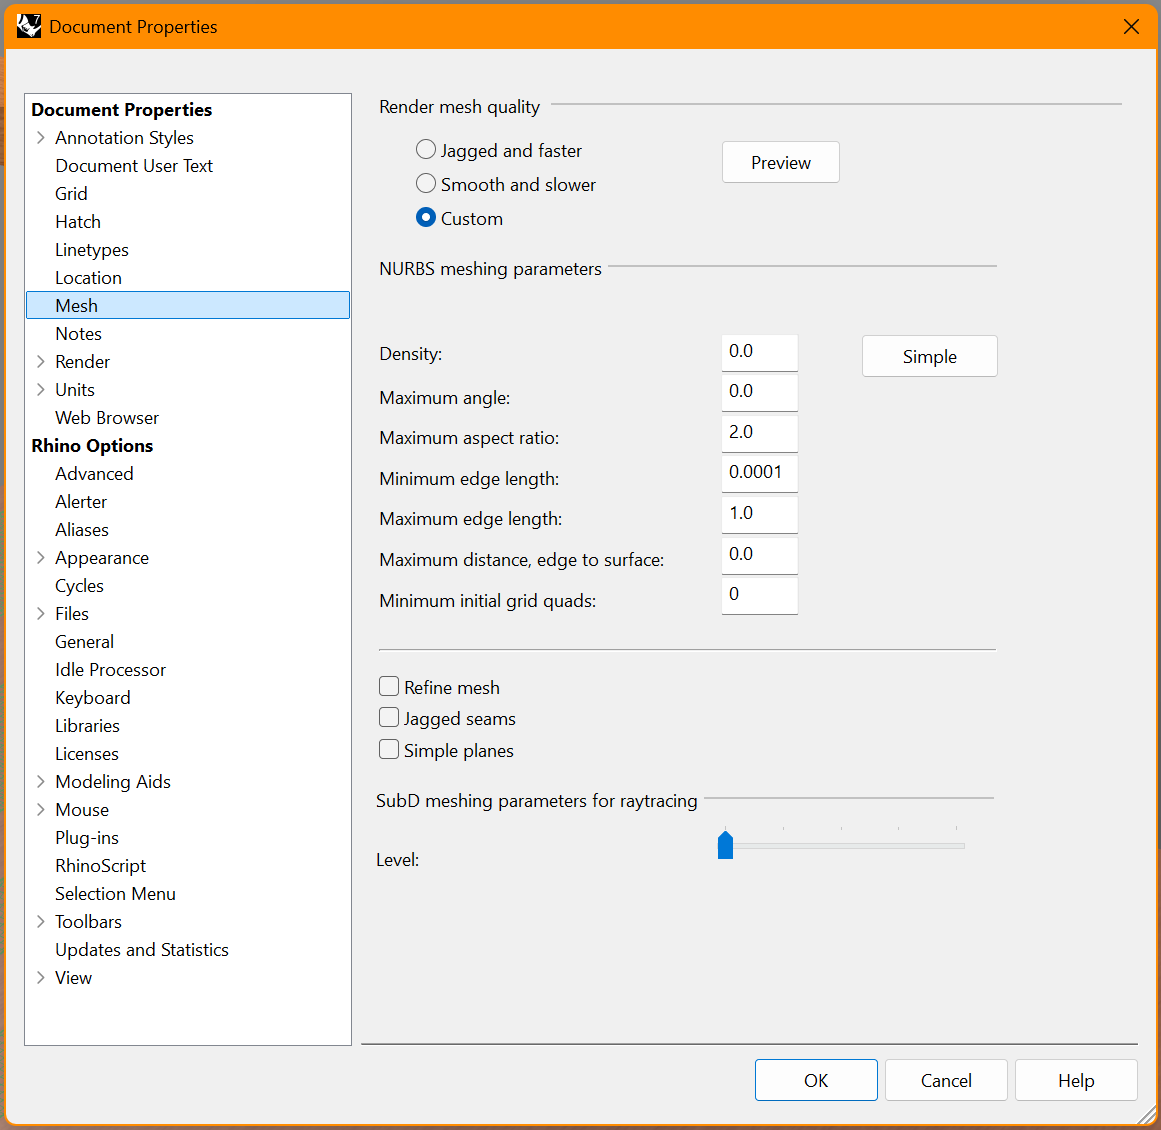Click the Rhino app icon in title bar
This screenshot has width=1161, height=1130.
[x=29, y=27]
